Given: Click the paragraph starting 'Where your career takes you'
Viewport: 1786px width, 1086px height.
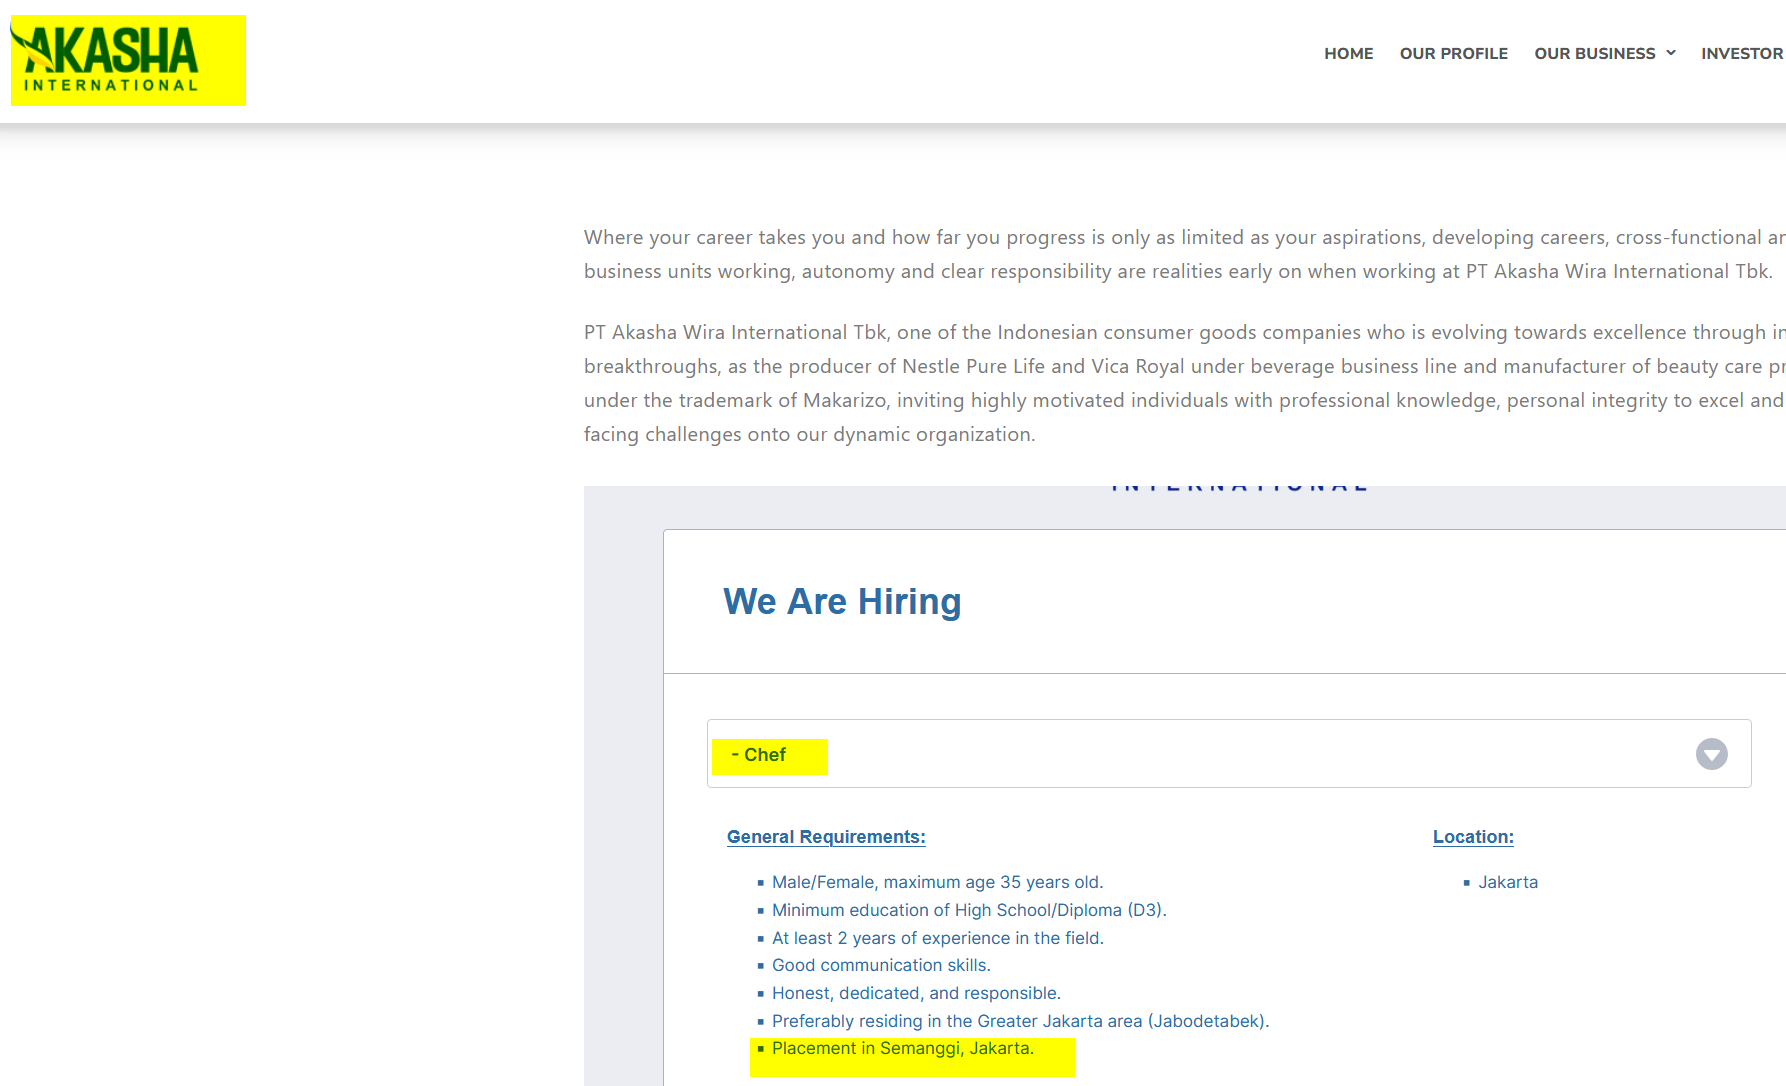Looking at the screenshot, I should pos(1185,254).
